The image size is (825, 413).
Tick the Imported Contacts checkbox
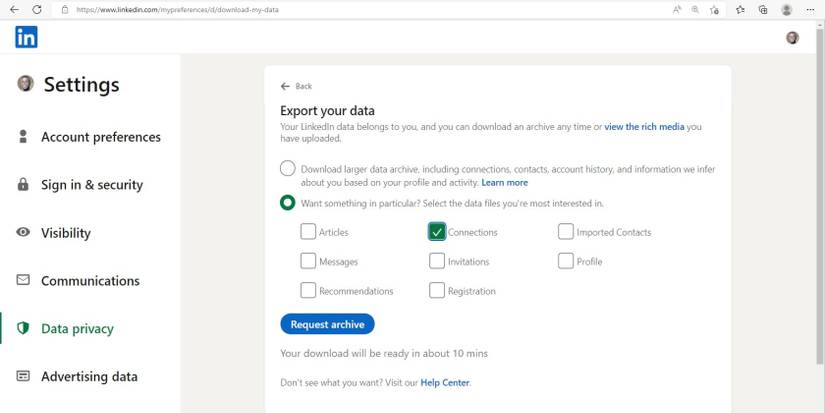(x=566, y=232)
